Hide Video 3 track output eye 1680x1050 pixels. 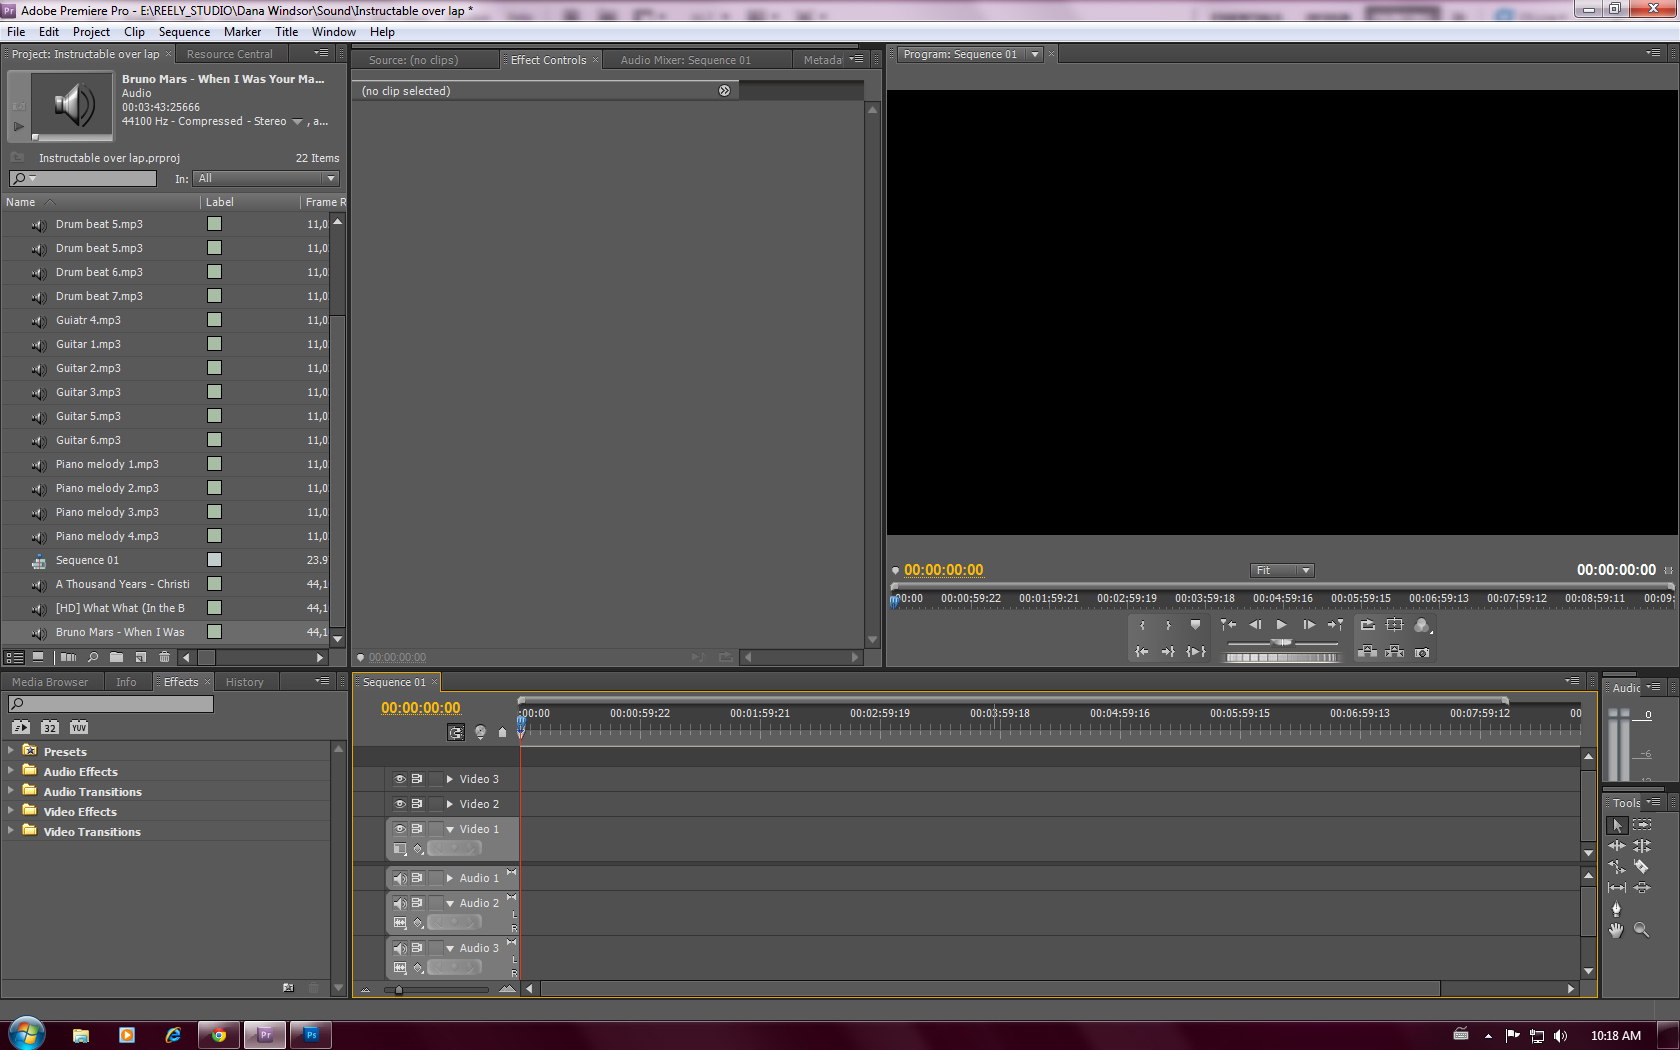tap(400, 779)
